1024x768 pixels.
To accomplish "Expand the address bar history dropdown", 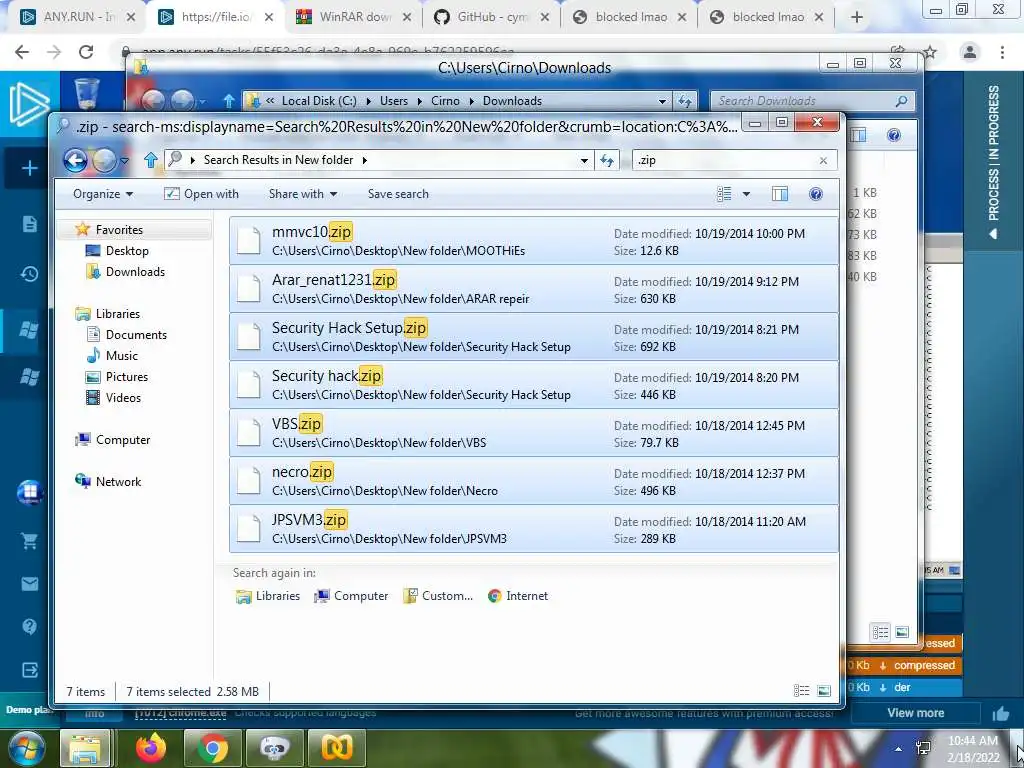I will [x=584, y=161].
